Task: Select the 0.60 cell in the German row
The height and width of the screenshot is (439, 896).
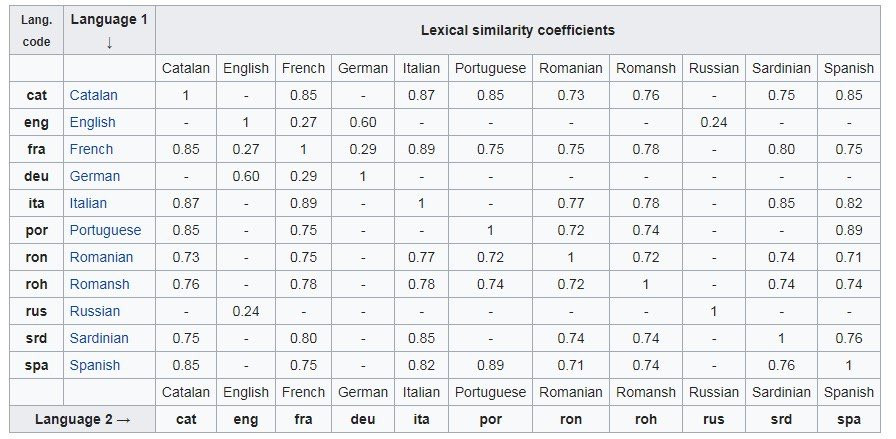Action: click(x=245, y=177)
